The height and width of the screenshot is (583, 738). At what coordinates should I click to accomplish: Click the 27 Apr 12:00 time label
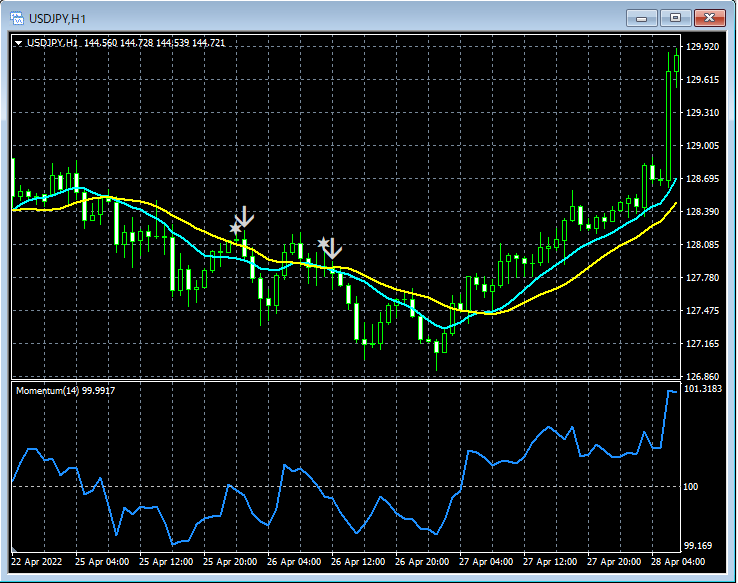click(550, 562)
